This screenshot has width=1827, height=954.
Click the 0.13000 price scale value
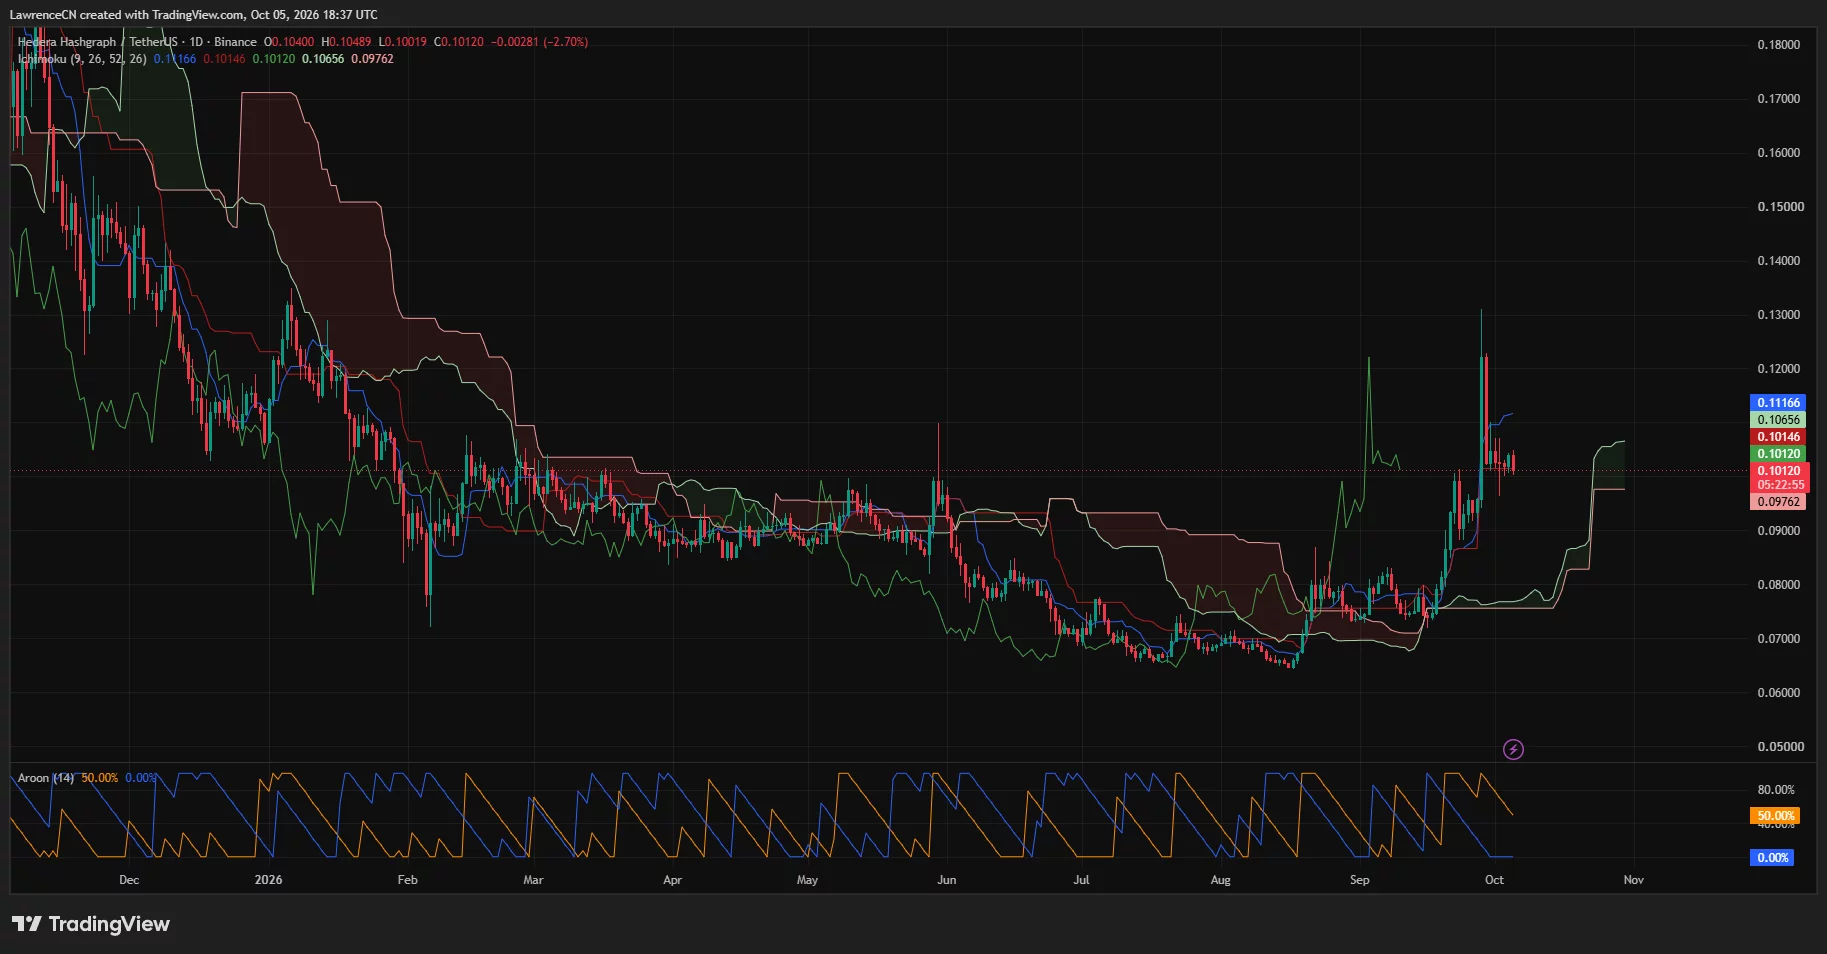tap(1779, 315)
